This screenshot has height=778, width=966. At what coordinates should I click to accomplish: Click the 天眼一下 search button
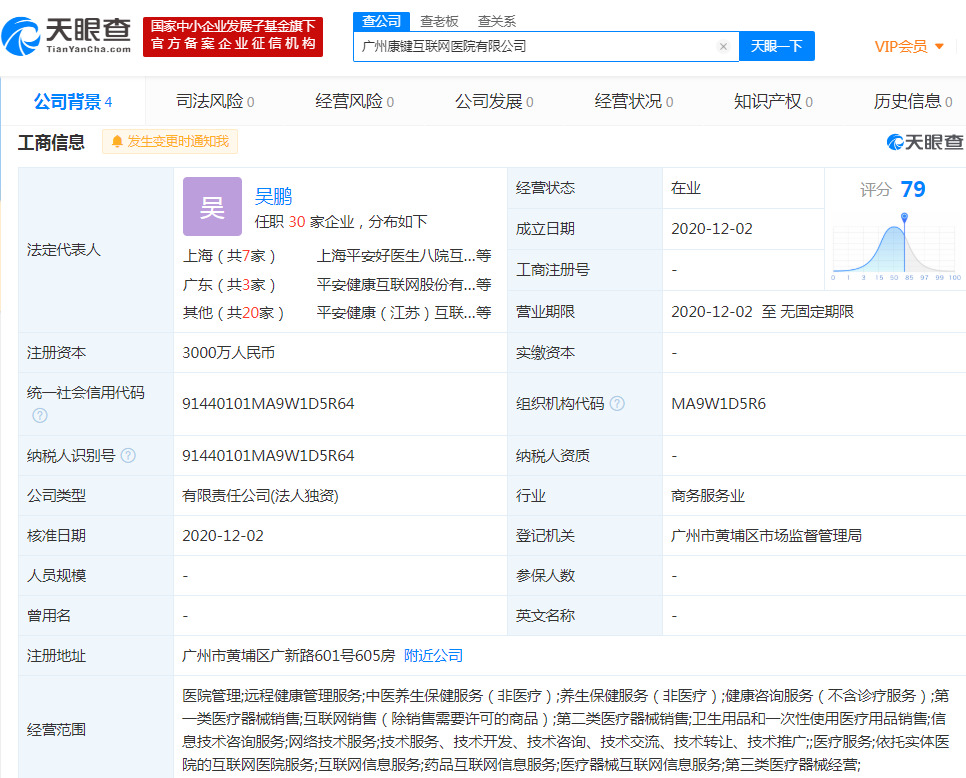(776, 46)
